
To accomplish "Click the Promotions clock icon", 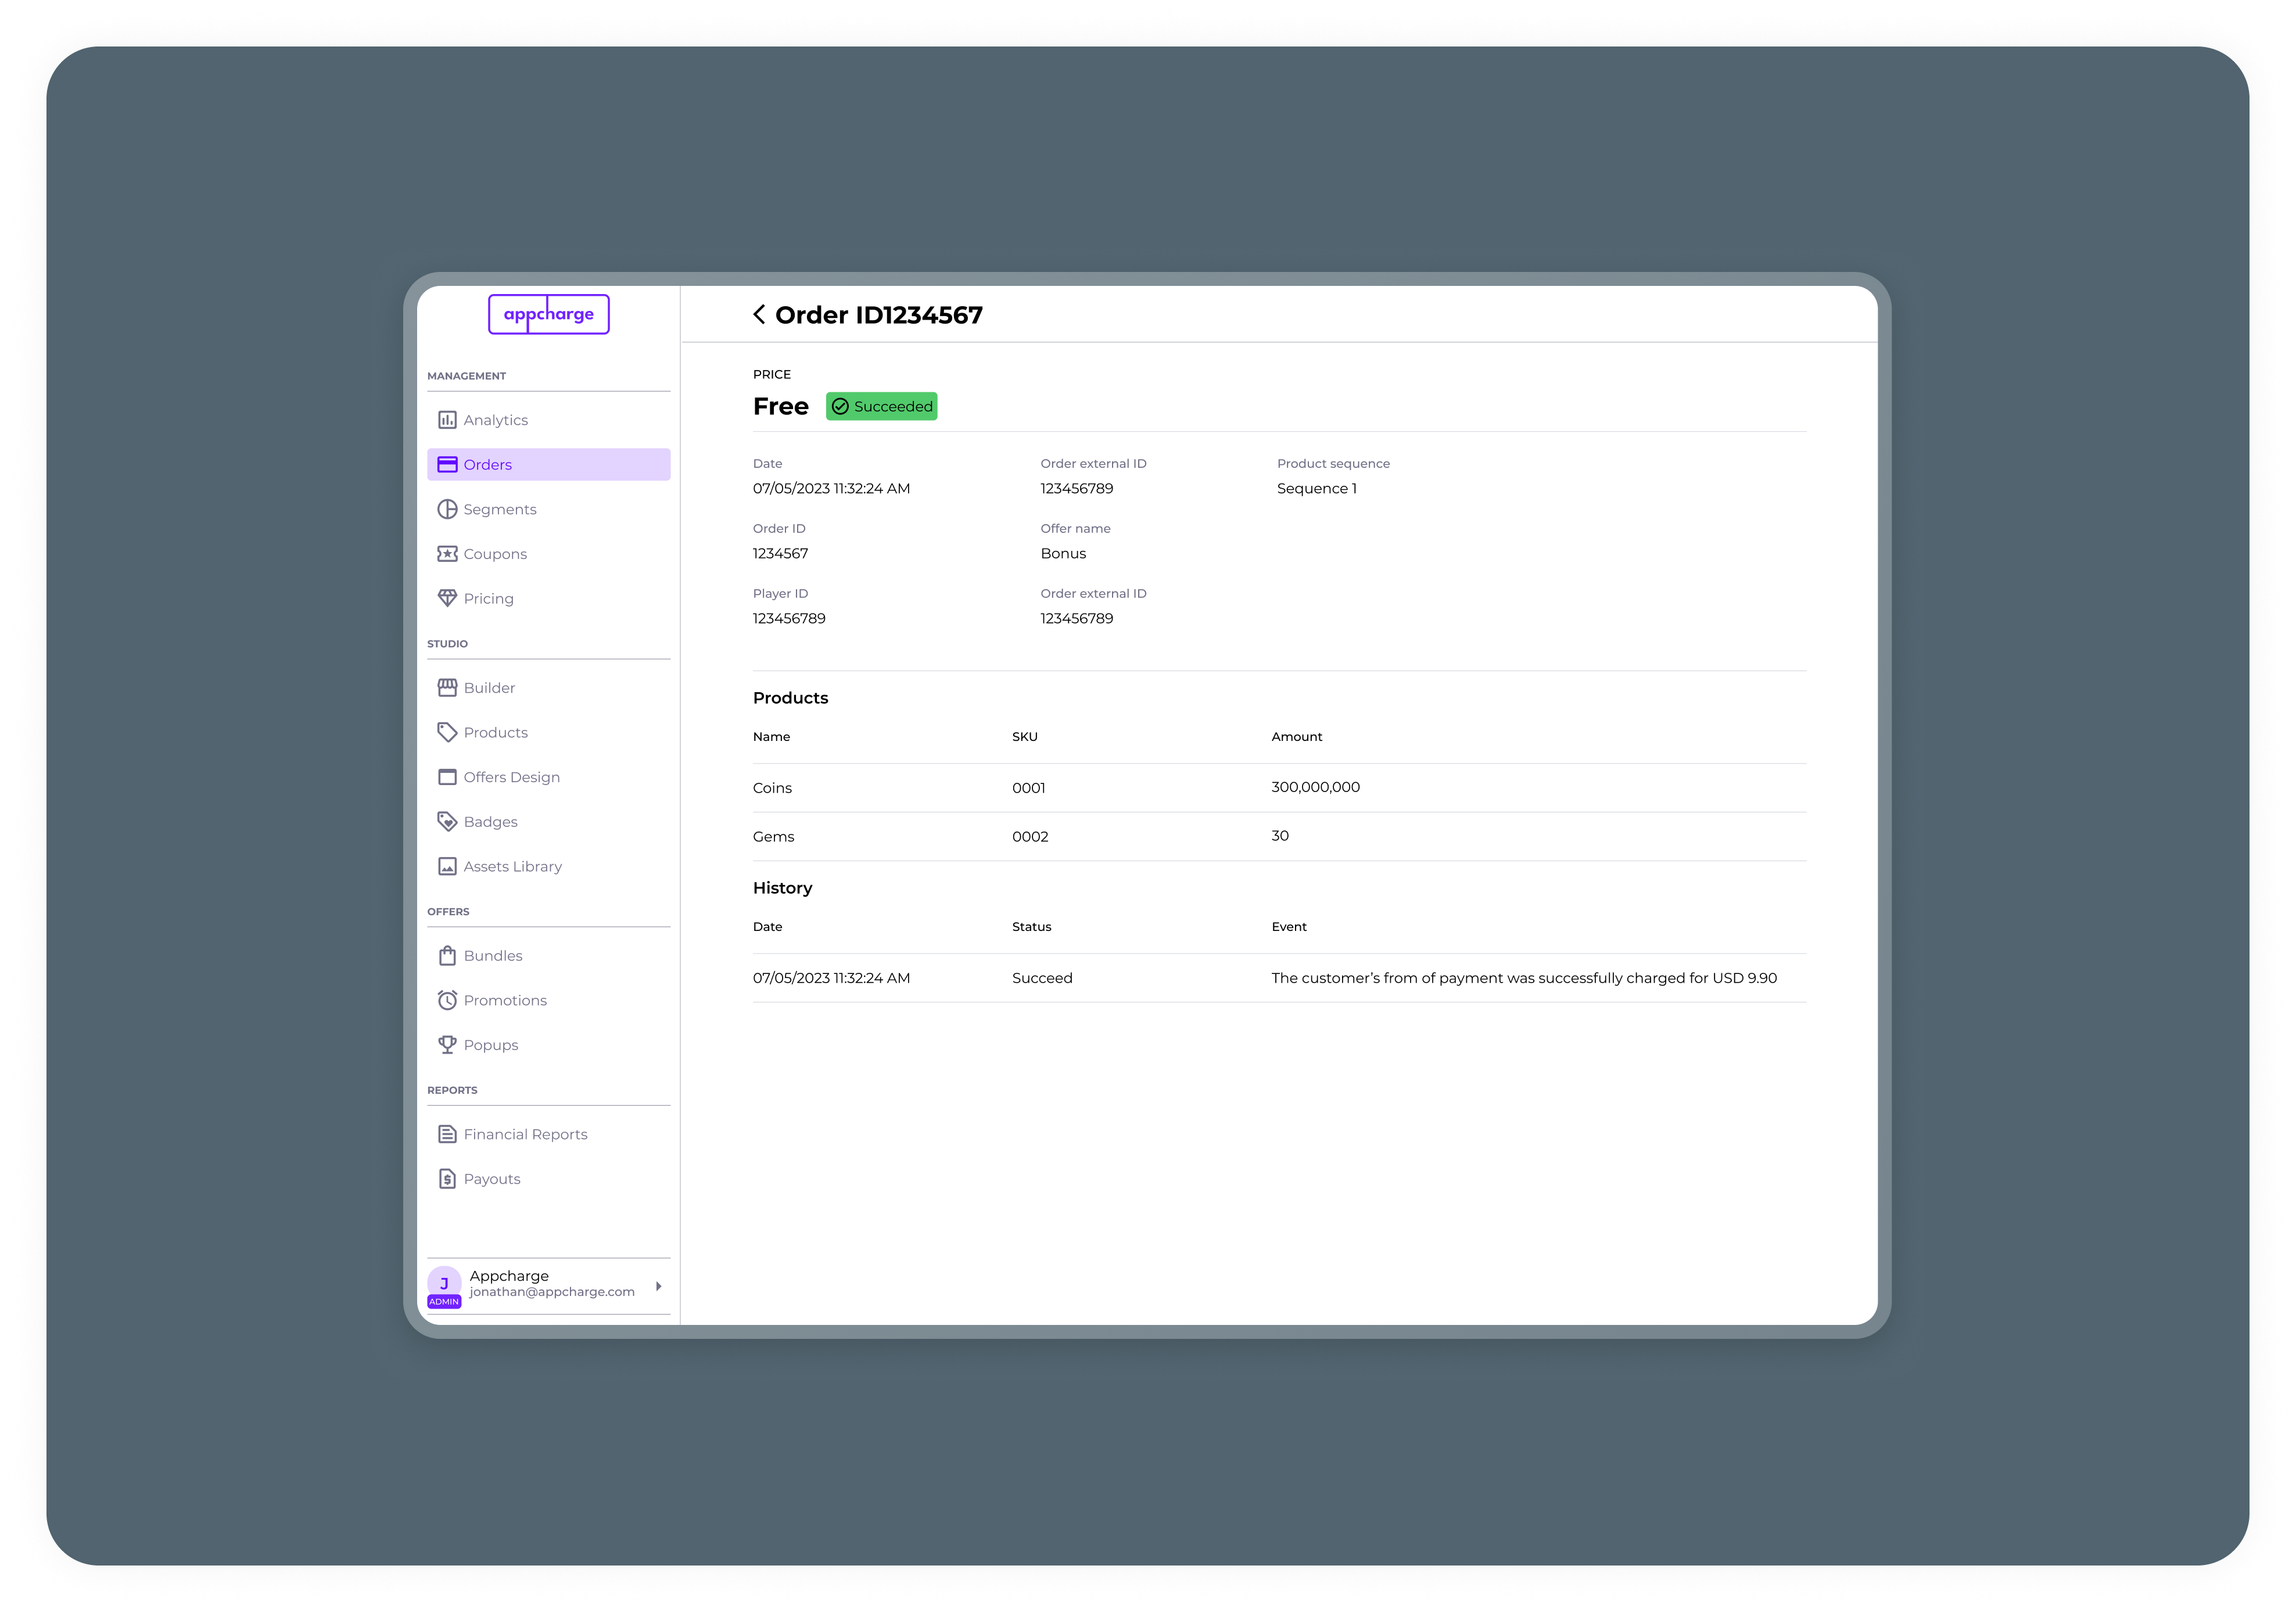I will coord(447,1000).
